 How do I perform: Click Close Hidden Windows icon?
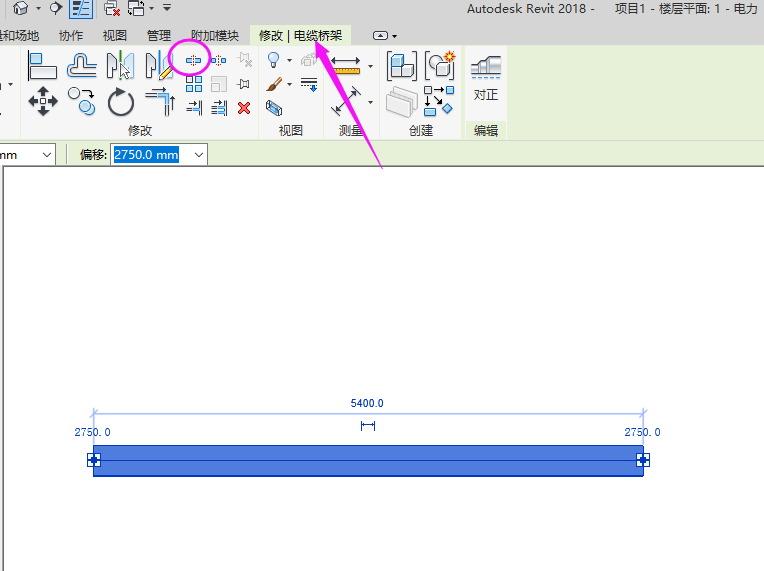point(112,8)
